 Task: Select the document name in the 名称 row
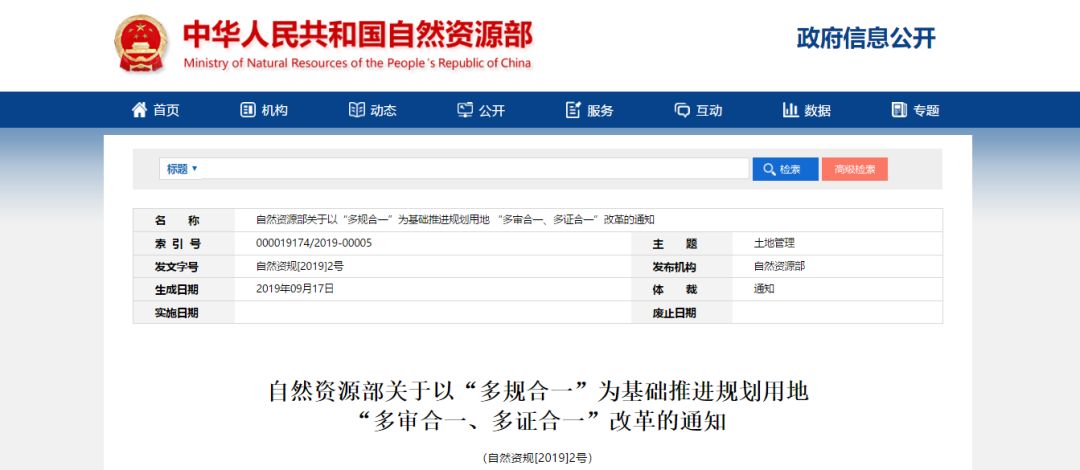click(455, 221)
